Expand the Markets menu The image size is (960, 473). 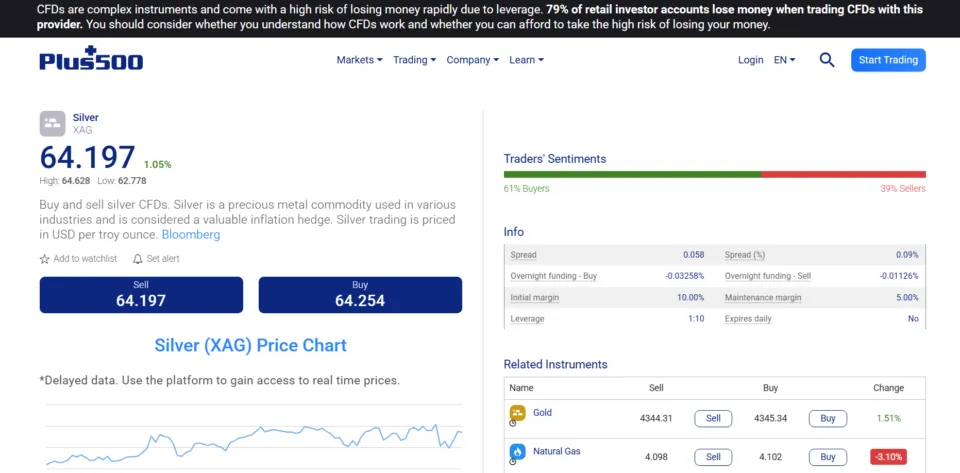point(359,60)
